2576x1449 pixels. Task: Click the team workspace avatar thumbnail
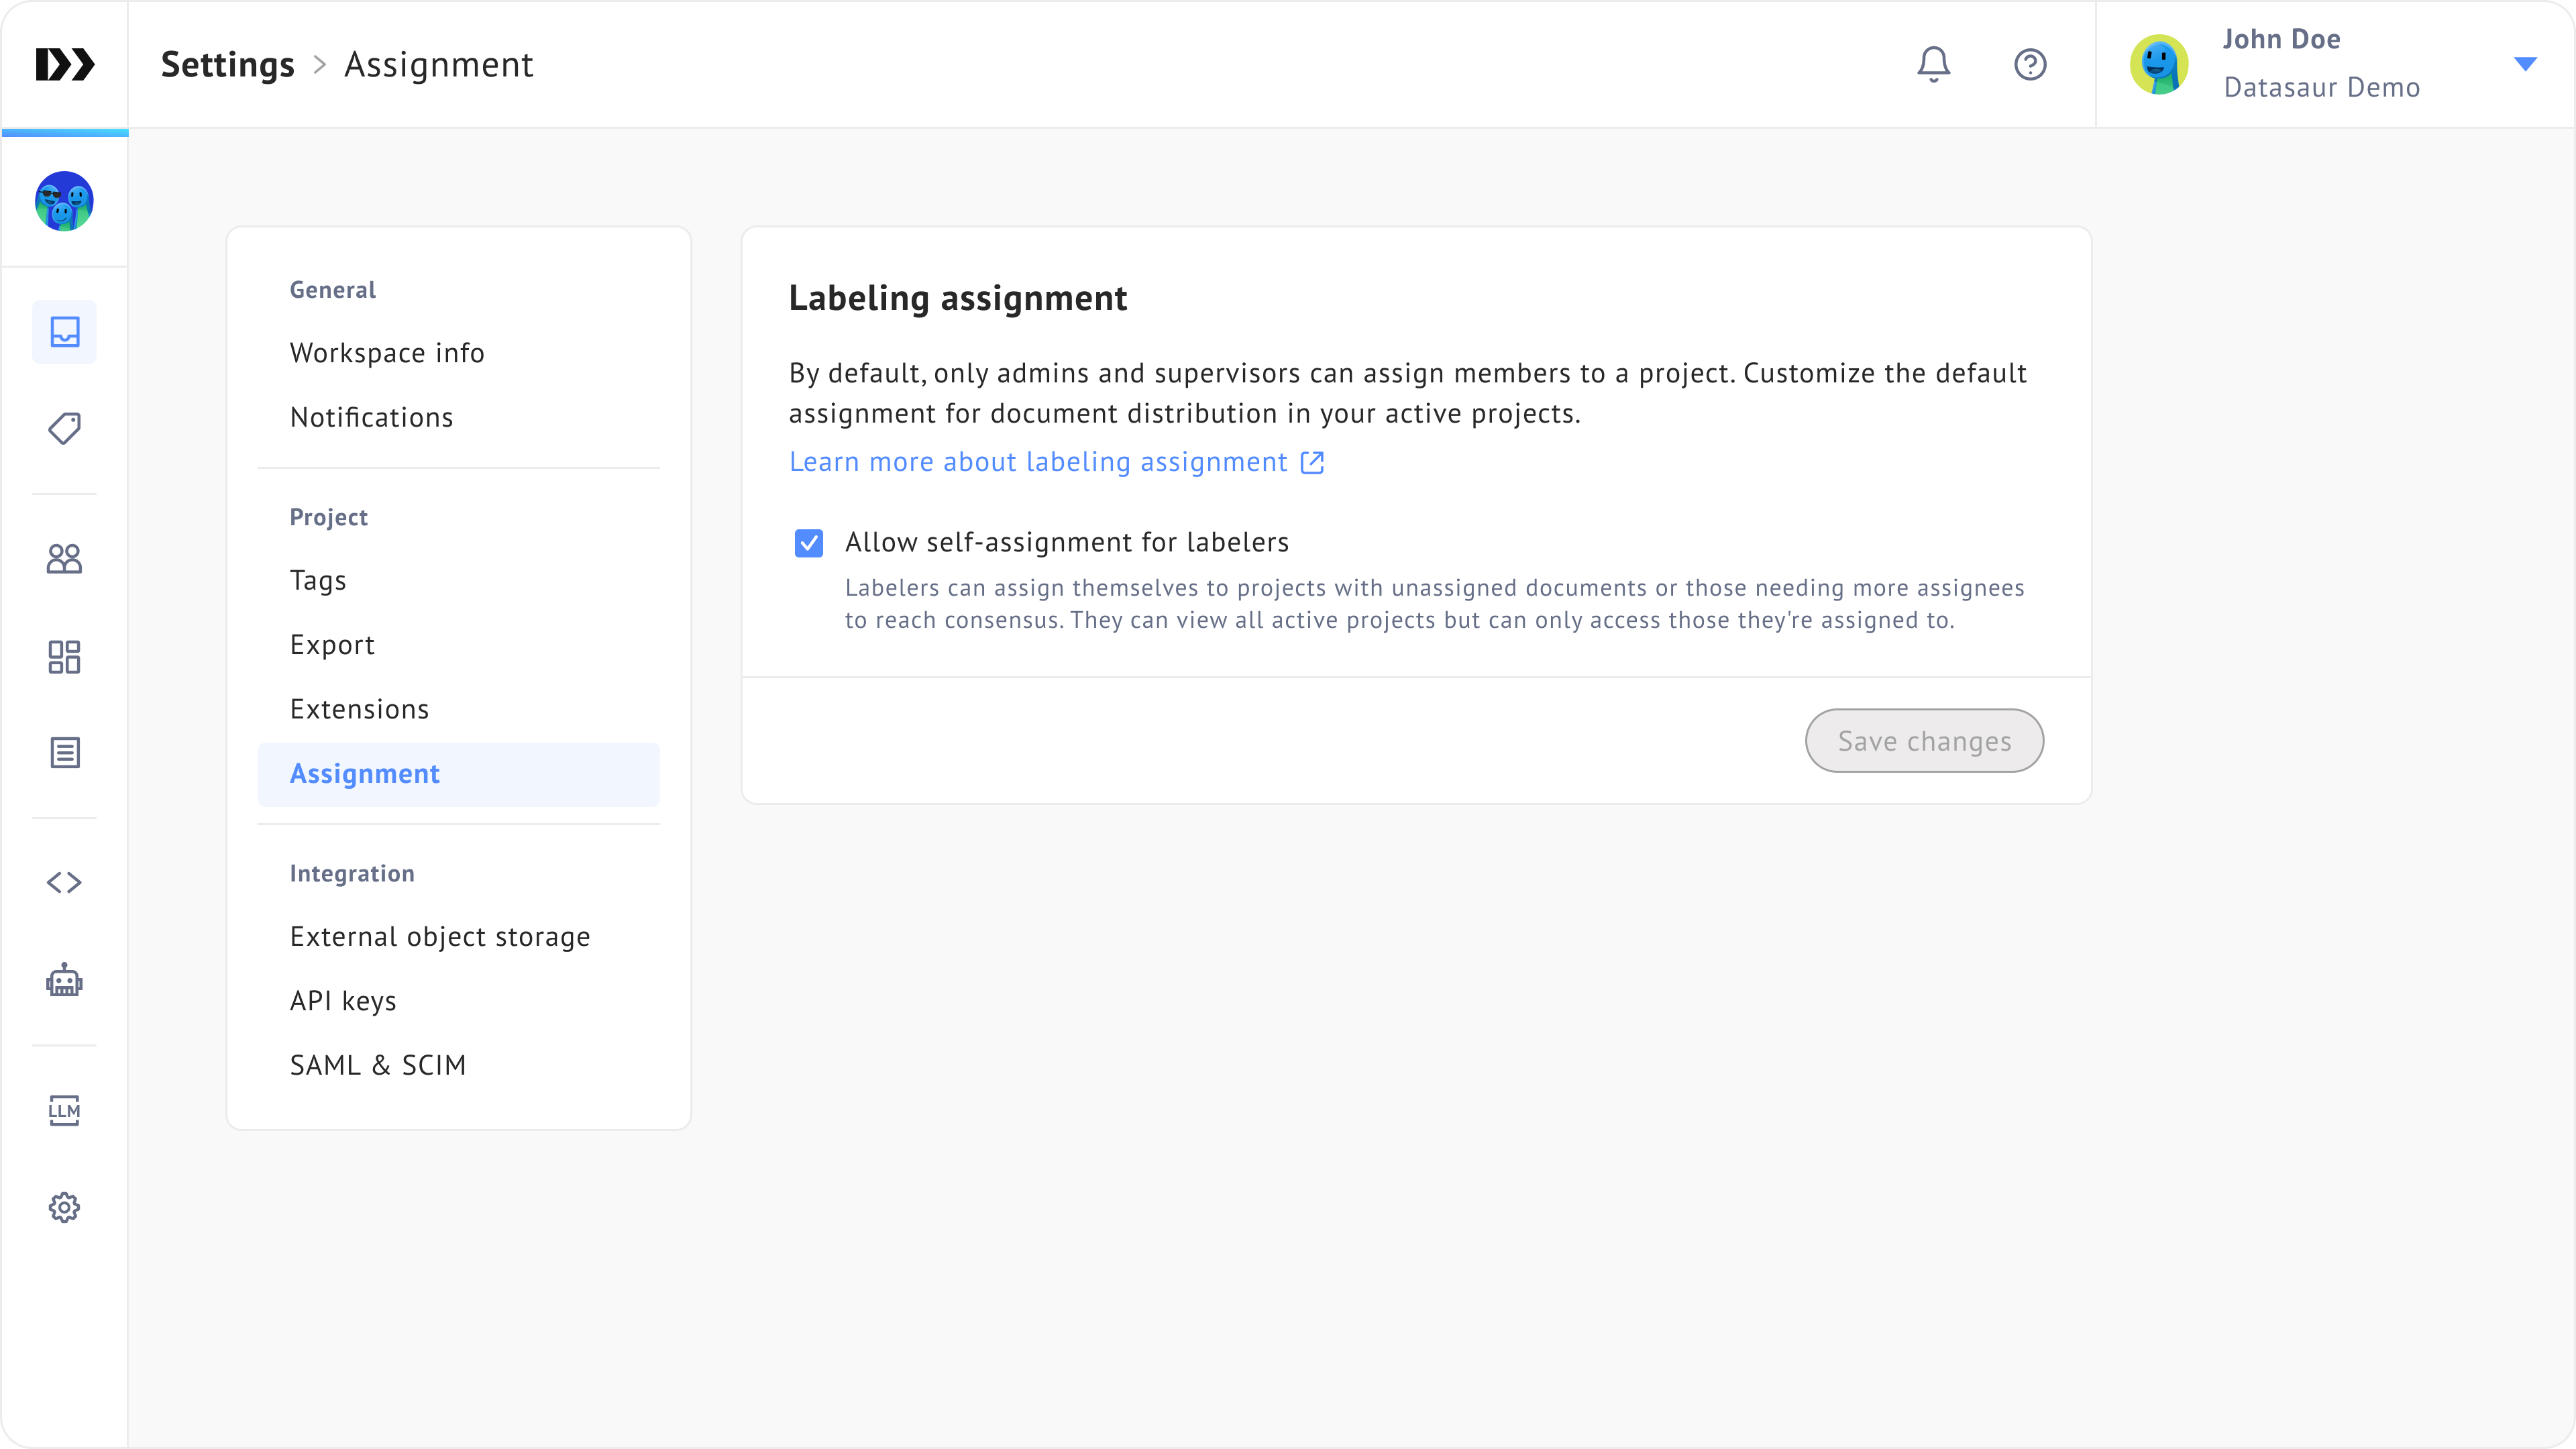click(x=65, y=201)
